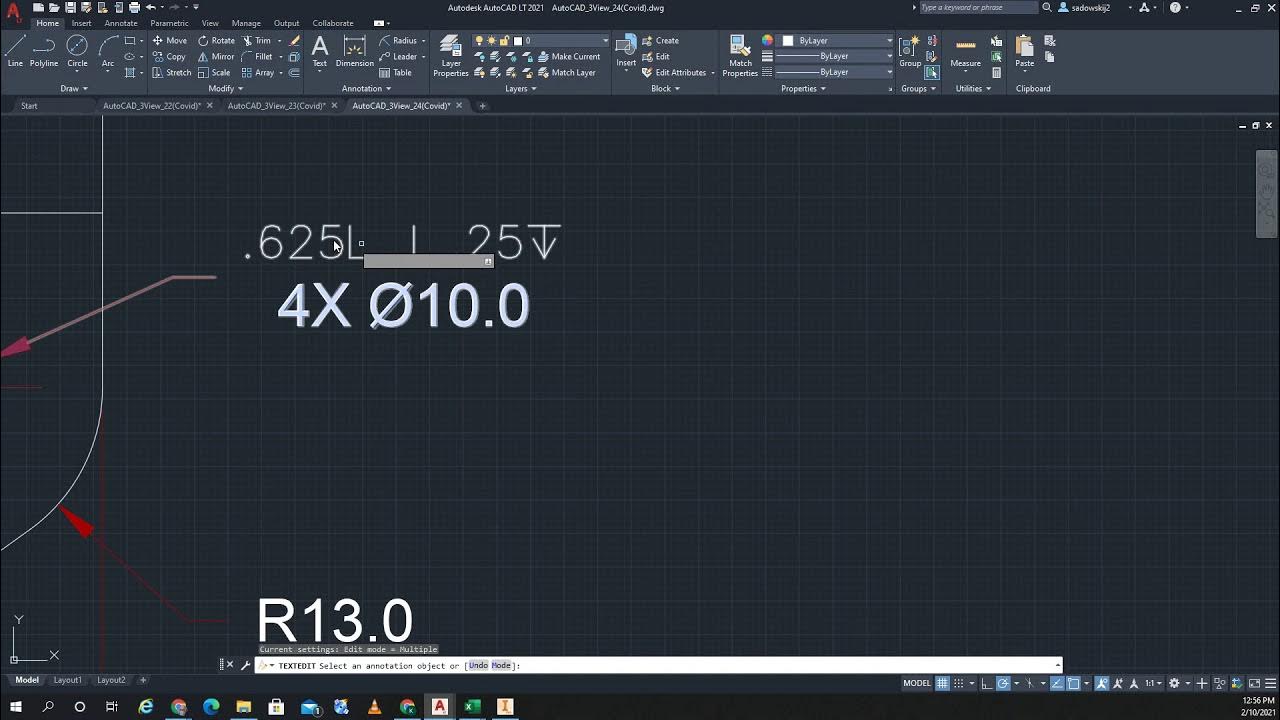Toggle snap mode in status bar
This screenshot has height=720, width=1280.
(x=959, y=684)
